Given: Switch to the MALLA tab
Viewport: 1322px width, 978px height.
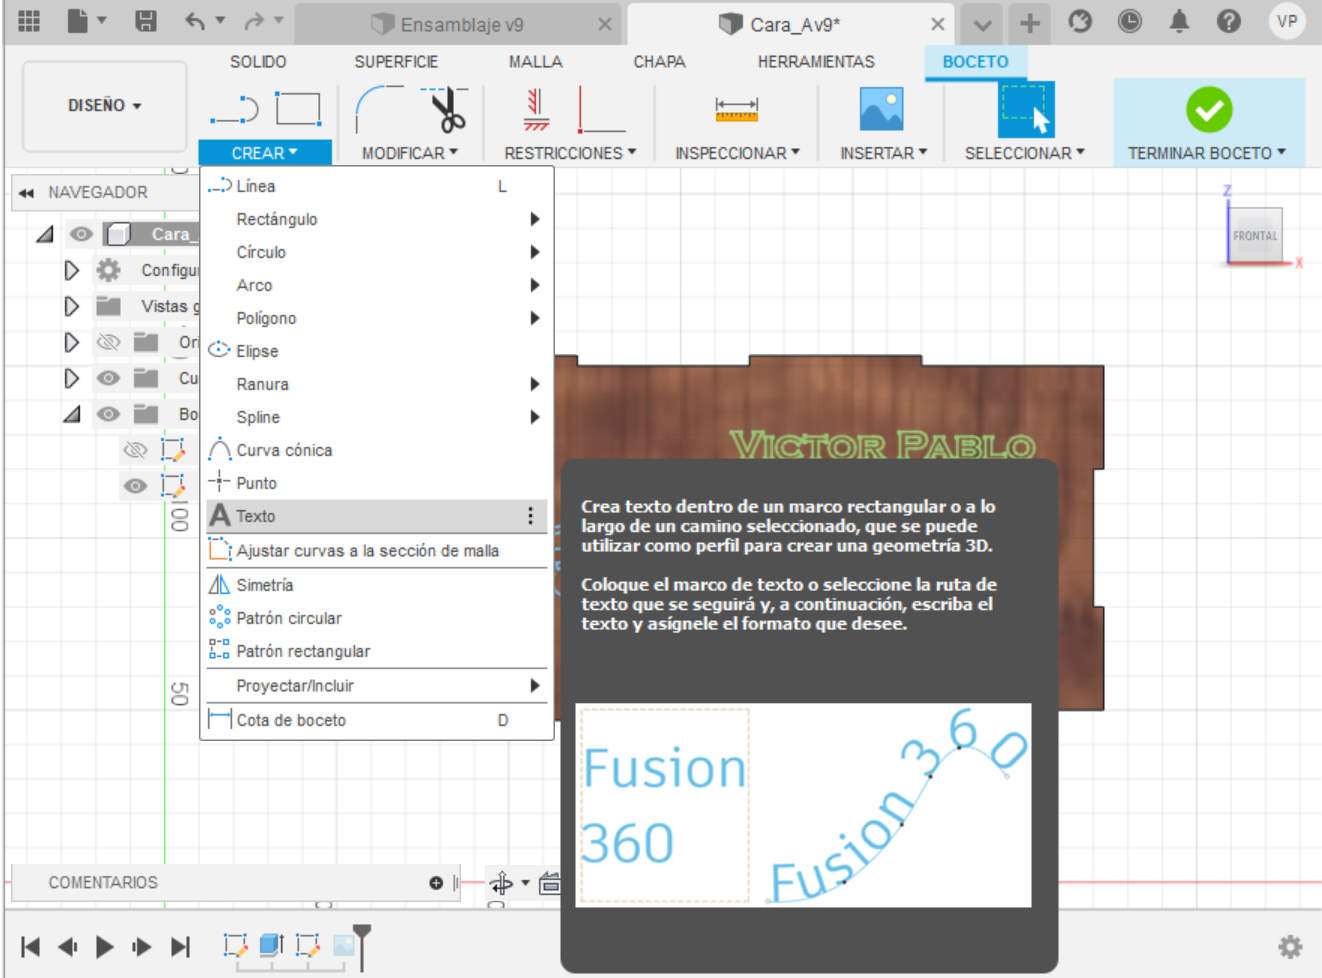Looking at the screenshot, I should click(536, 62).
